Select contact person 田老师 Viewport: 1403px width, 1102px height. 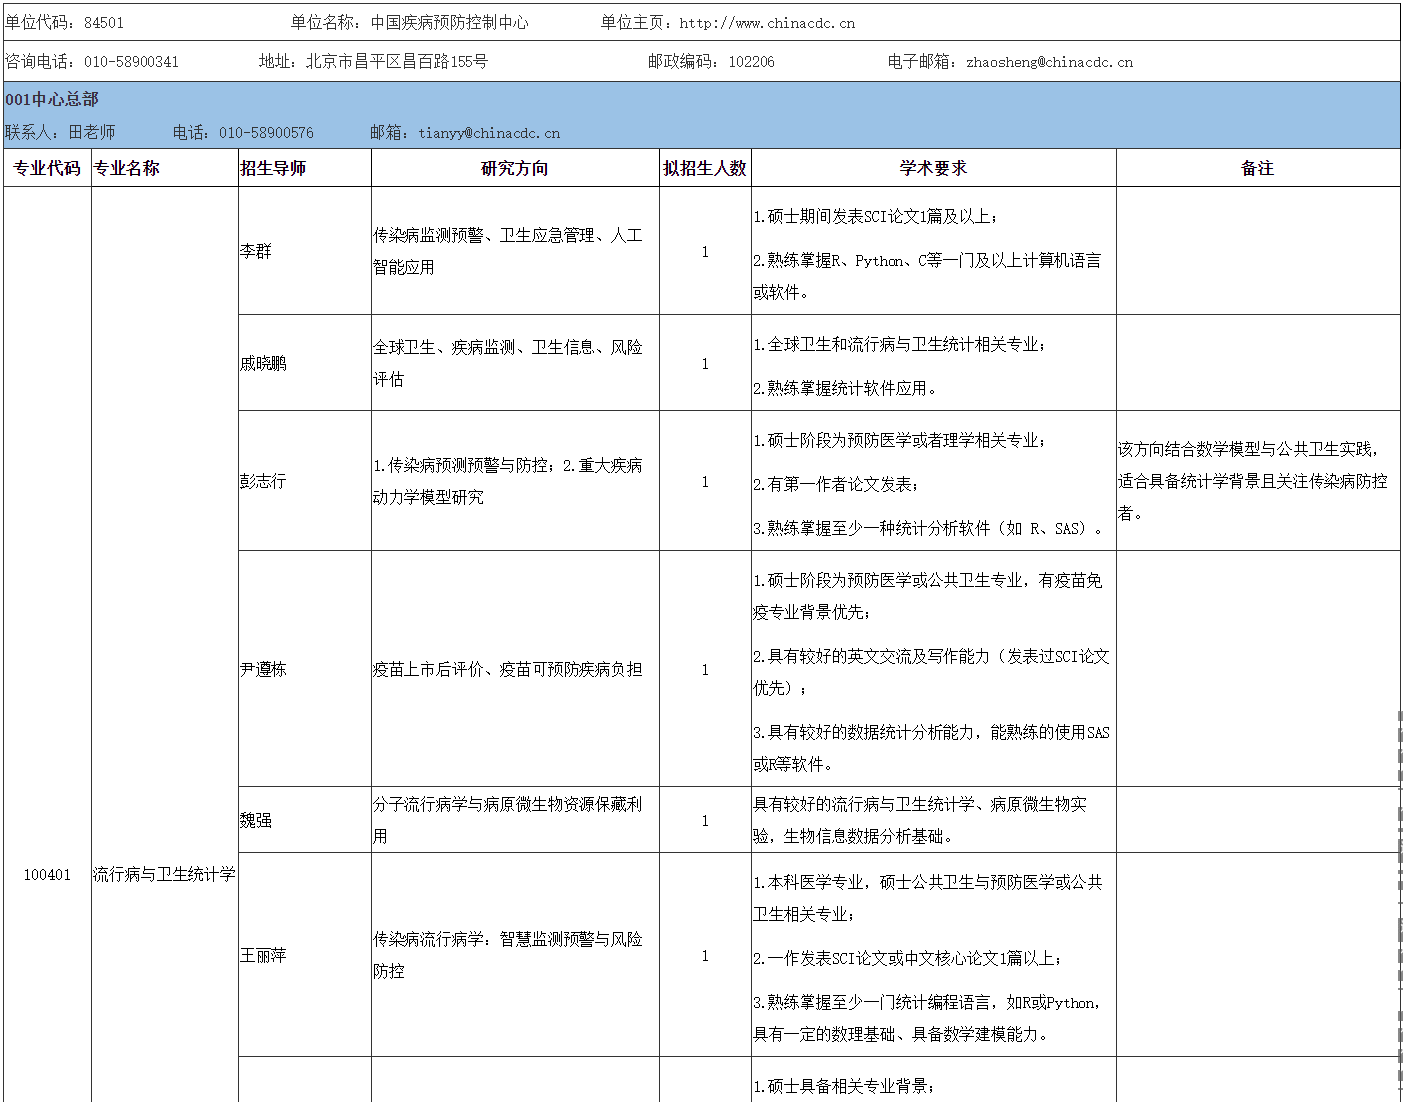coord(92,133)
